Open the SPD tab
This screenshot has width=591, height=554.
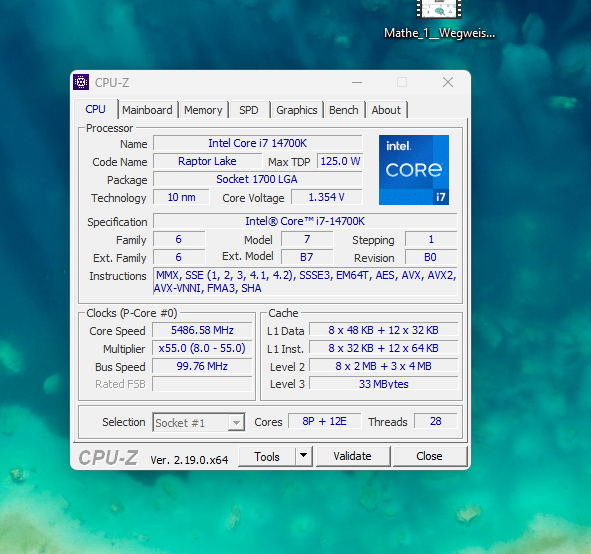coord(249,110)
